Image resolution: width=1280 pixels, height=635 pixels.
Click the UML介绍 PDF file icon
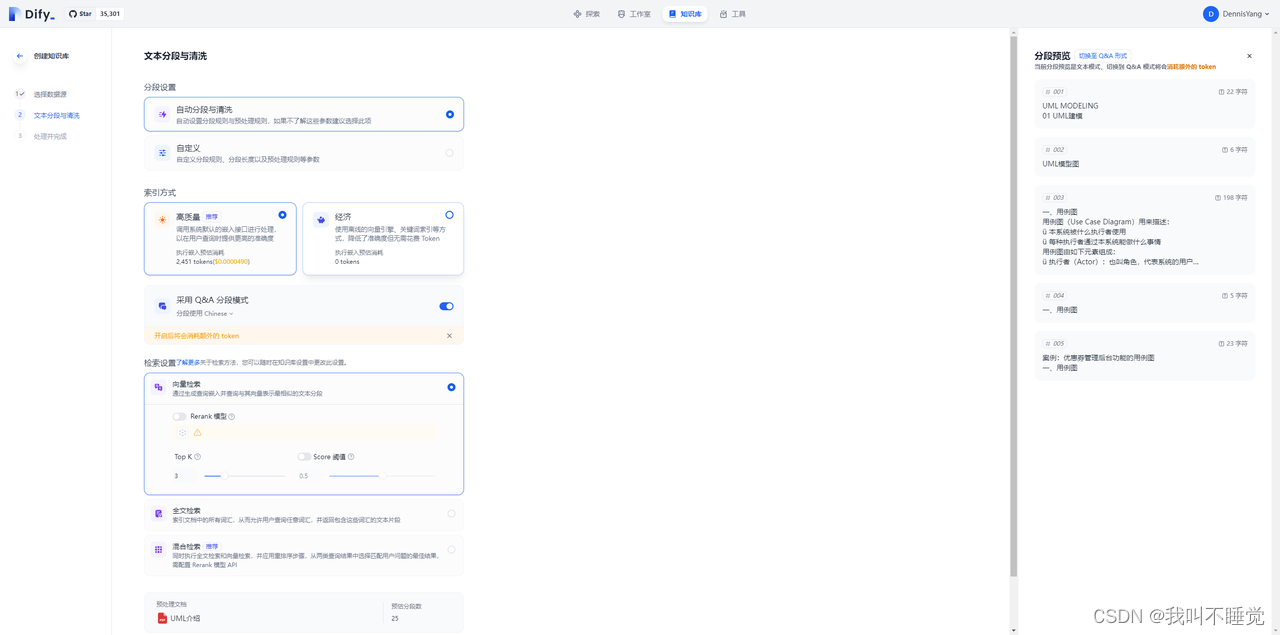pyautogui.click(x=162, y=618)
